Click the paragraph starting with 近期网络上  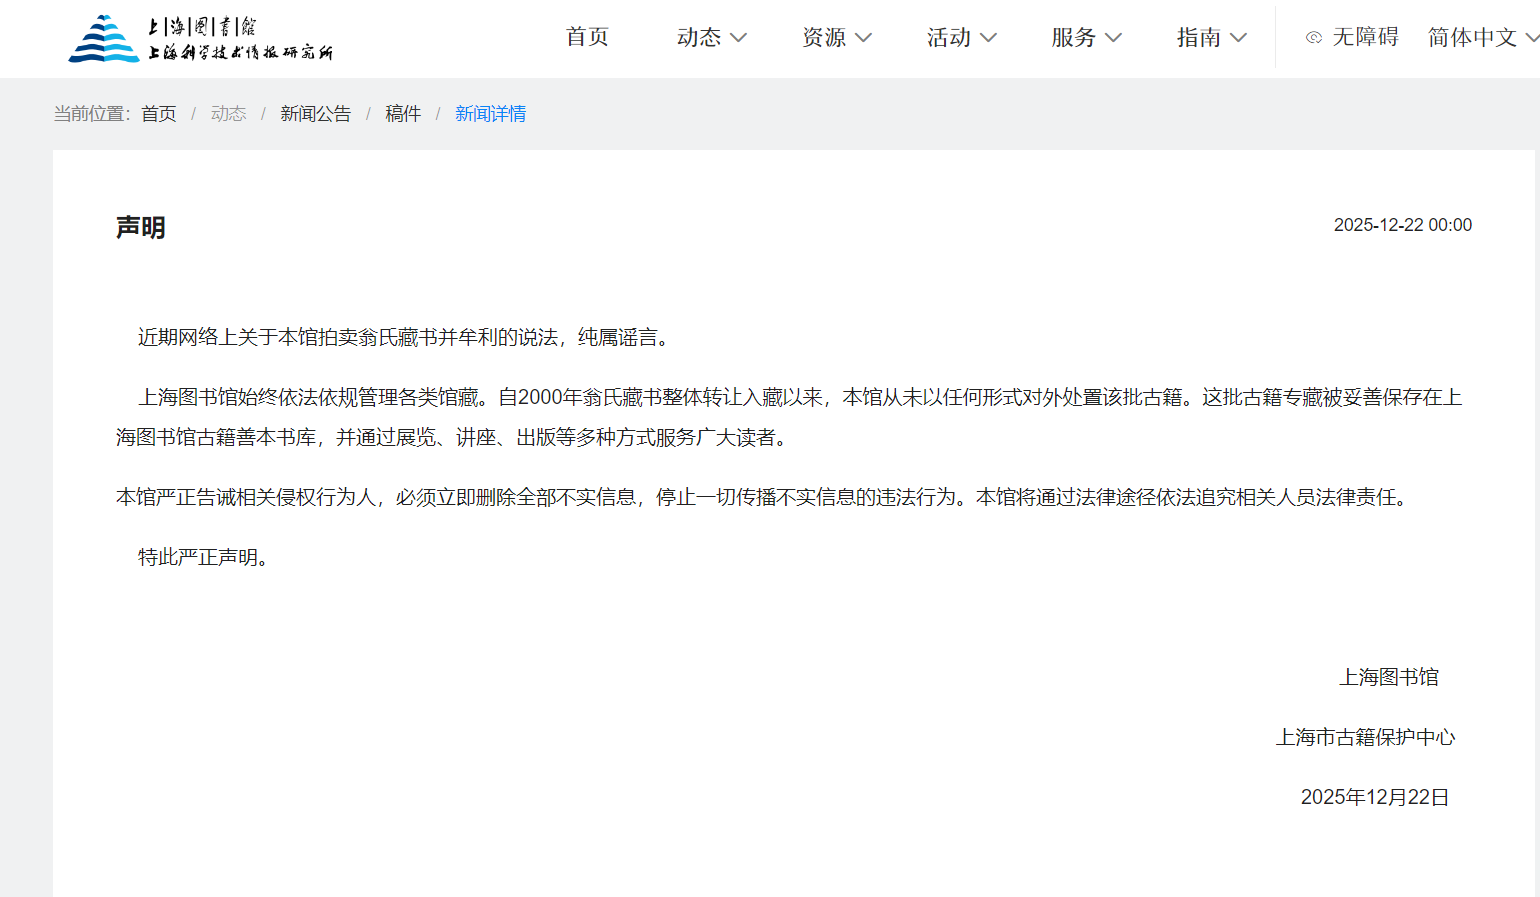point(406,338)
